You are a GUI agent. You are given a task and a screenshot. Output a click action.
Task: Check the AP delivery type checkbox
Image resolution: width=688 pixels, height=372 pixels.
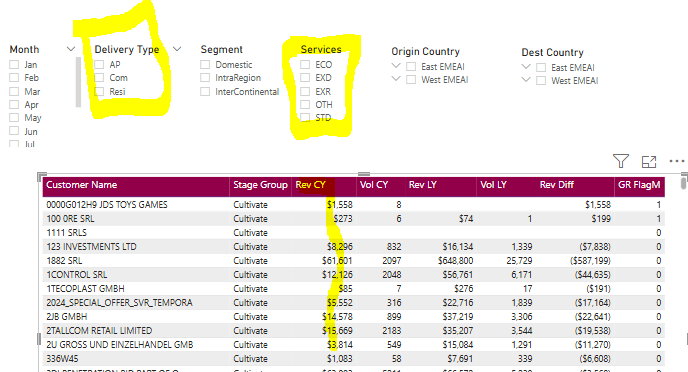(x=99, y=64)
